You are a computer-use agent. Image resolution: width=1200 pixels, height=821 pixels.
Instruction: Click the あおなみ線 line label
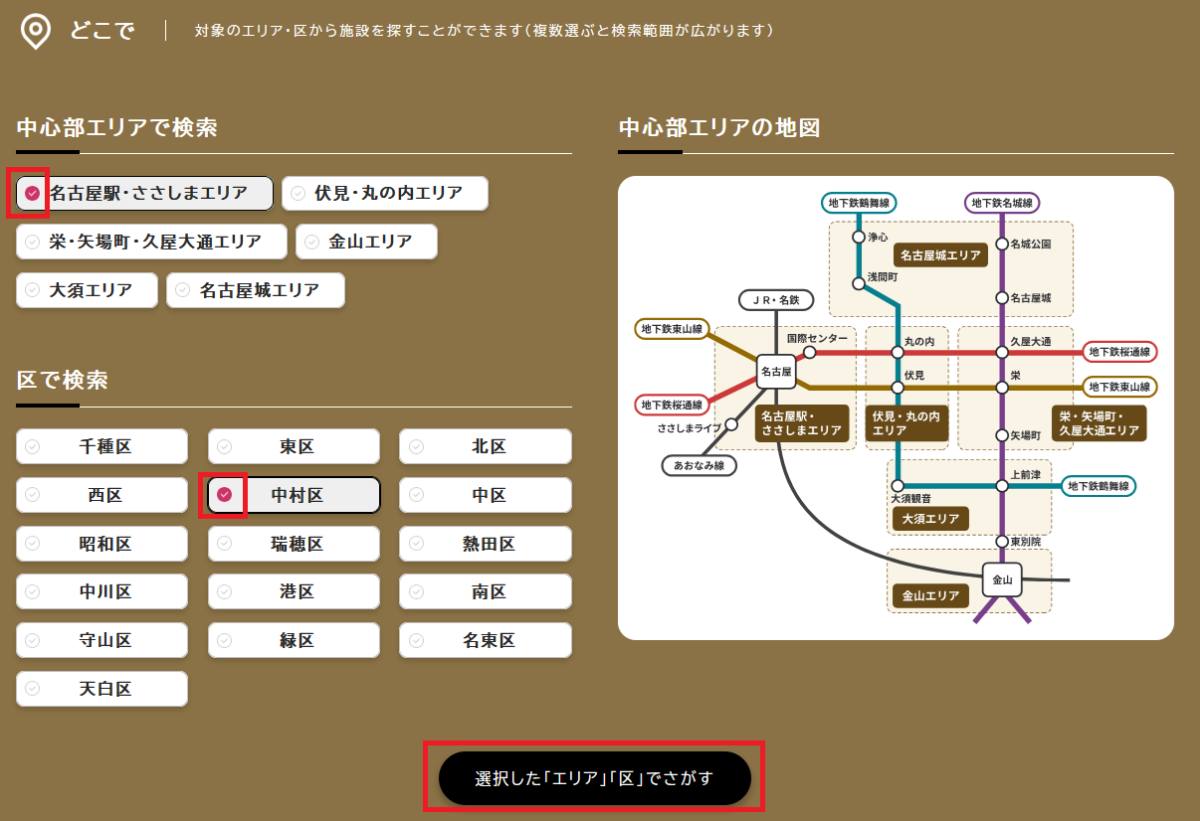pos(699,466)
